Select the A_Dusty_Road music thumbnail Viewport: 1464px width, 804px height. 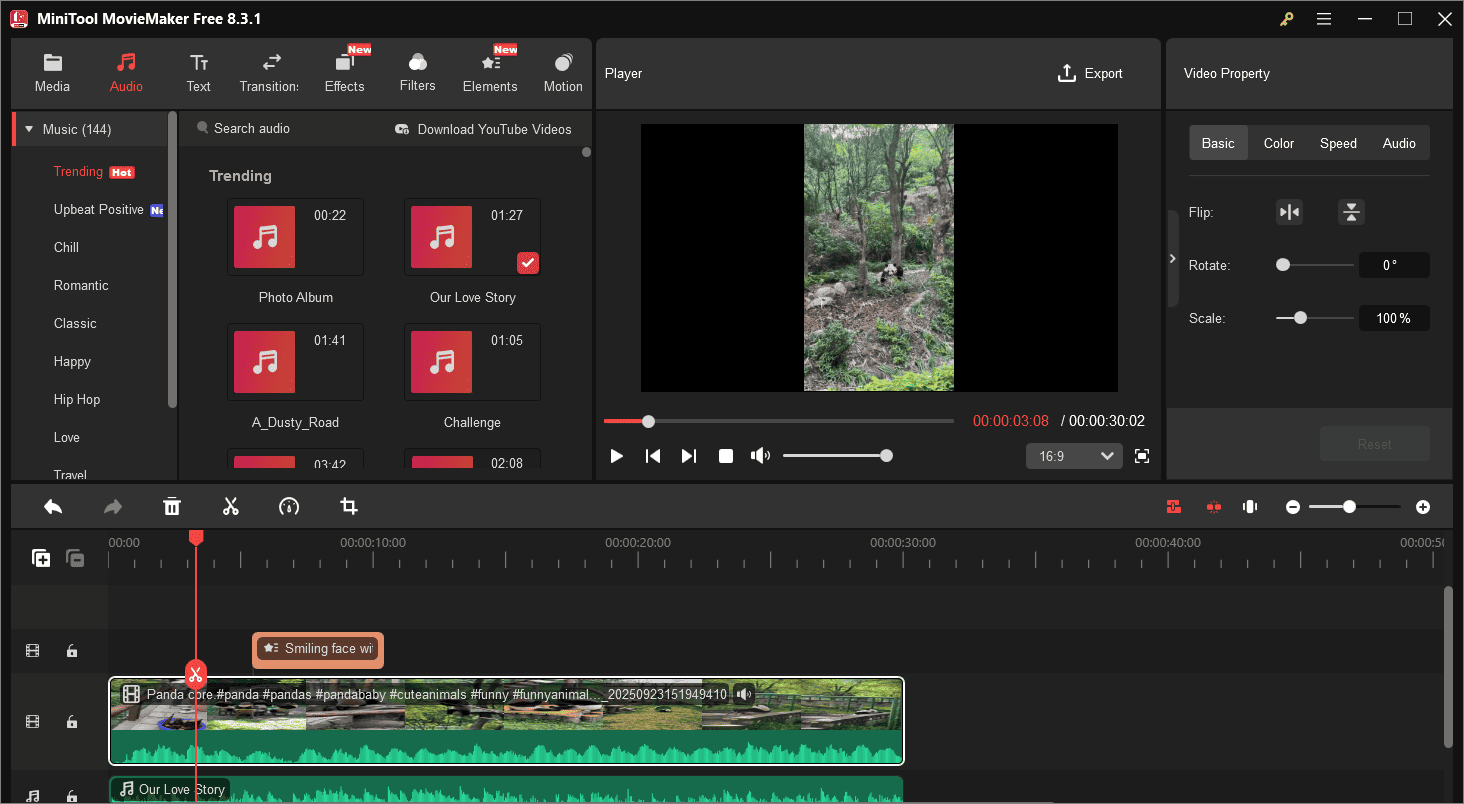point(295,362)
